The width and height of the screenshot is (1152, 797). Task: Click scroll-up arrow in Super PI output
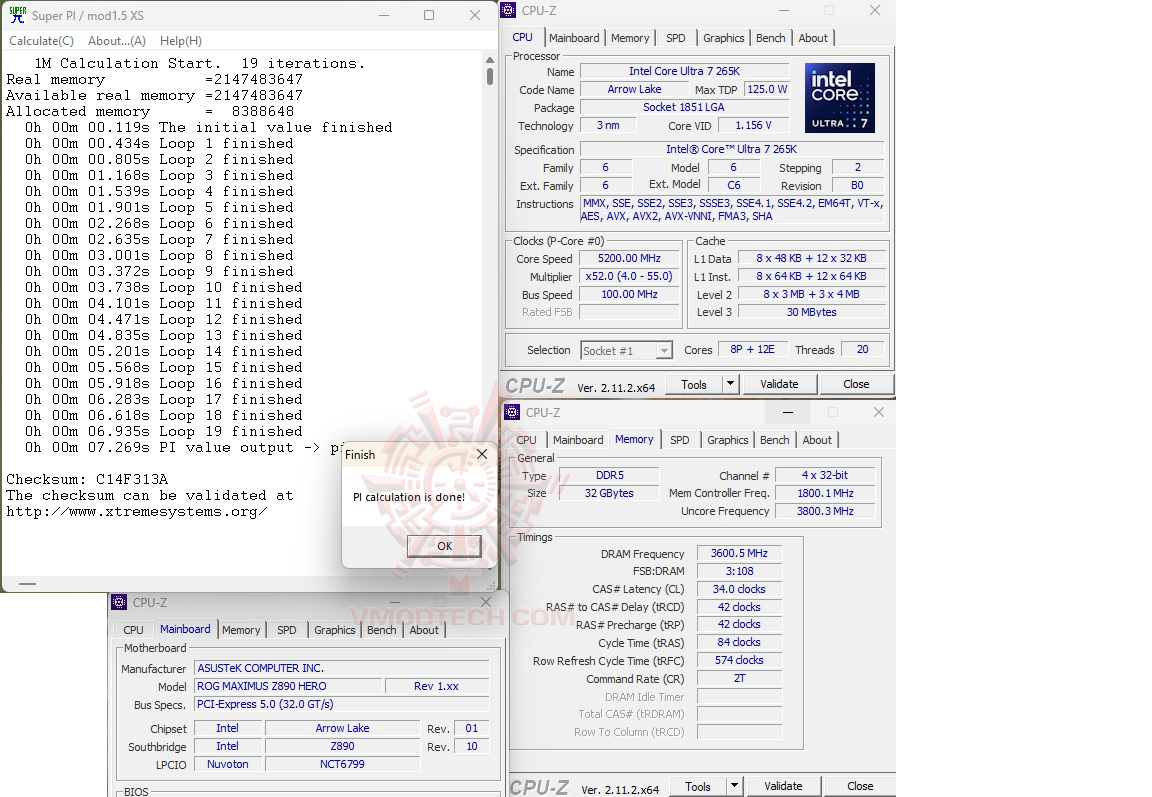click(490, 59)
